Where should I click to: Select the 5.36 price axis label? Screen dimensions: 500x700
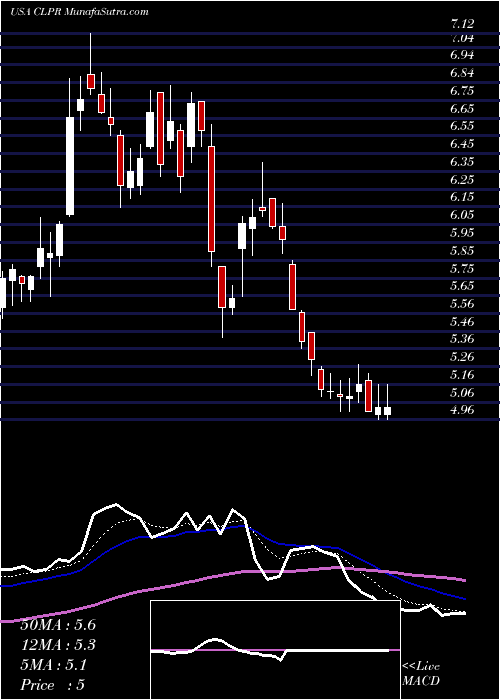[x=462, y=339]
